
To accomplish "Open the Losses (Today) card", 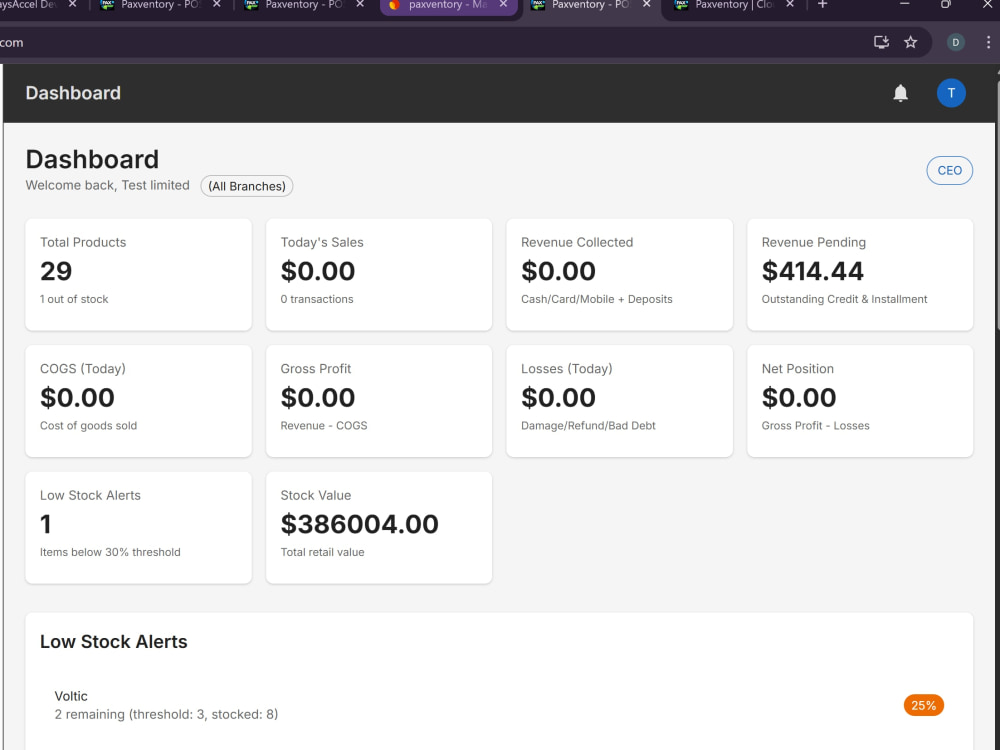I will coord(619,401).
